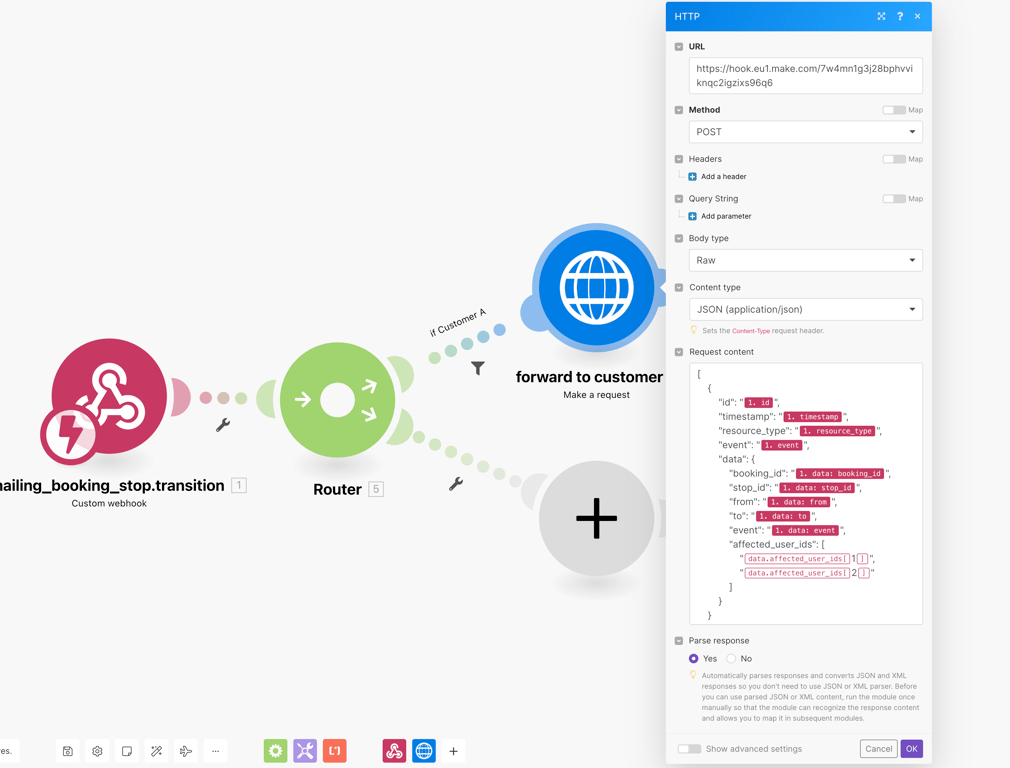Click the save scenario icon
Screen dimensions: 1010x768
[68, 751]
